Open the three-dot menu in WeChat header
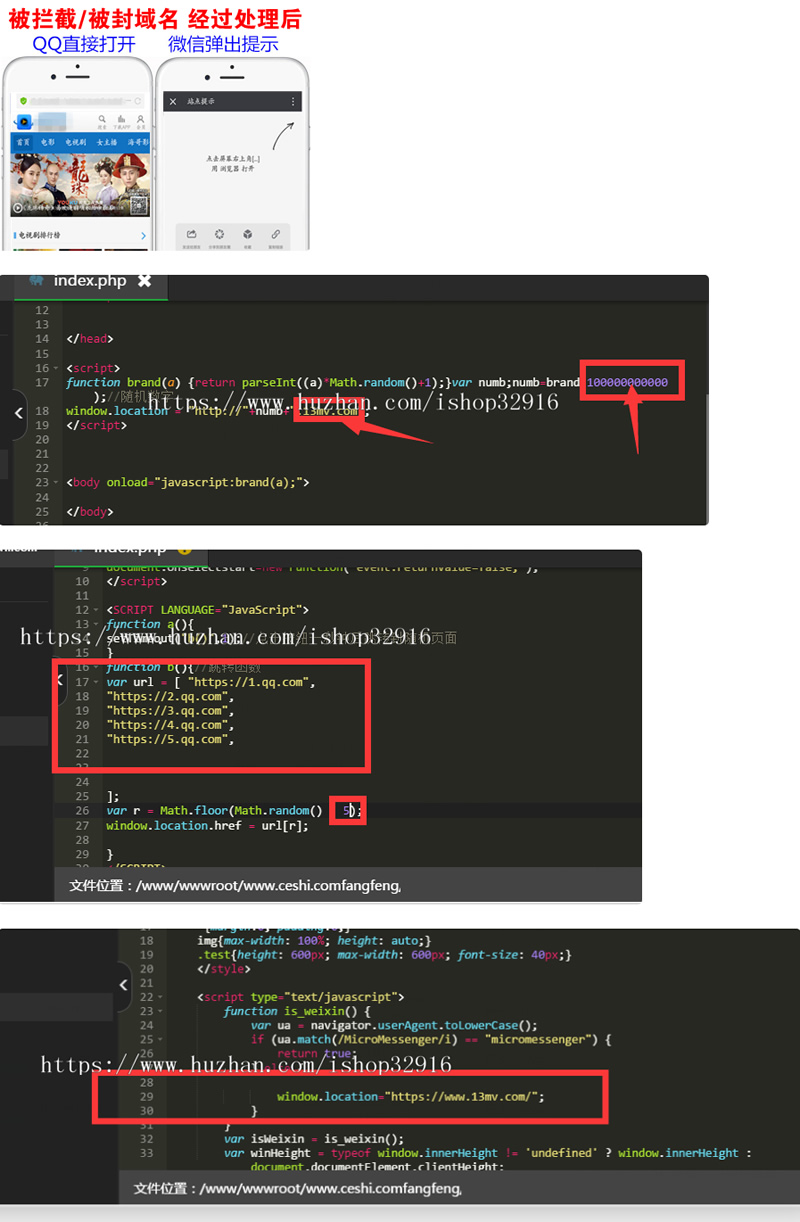This screenshot has width=800, height=1222. (293, 102)
